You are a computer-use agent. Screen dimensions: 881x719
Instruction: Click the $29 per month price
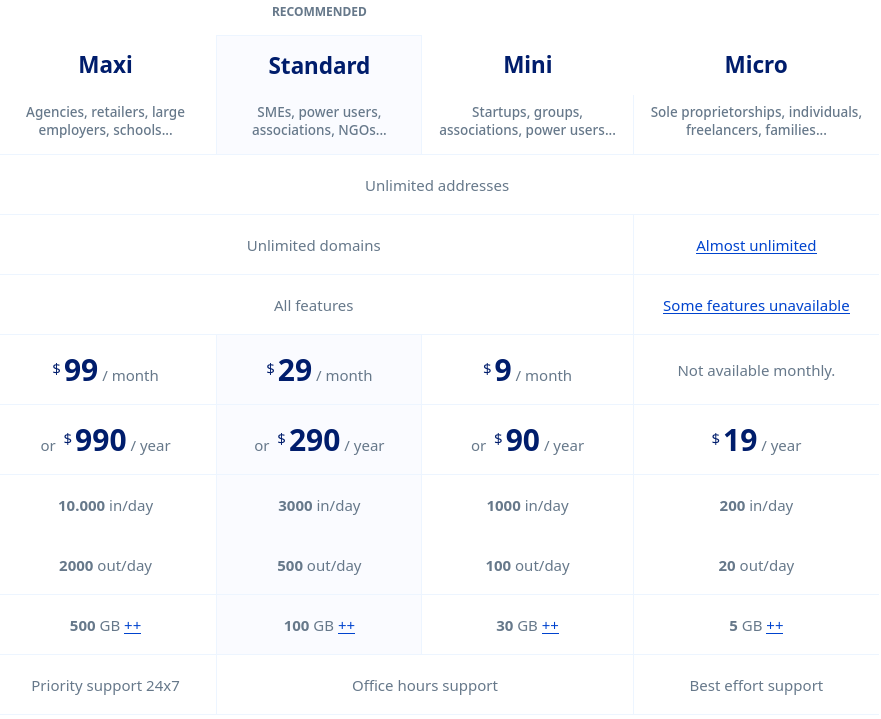pyautogui.click(x=319, y=371)
